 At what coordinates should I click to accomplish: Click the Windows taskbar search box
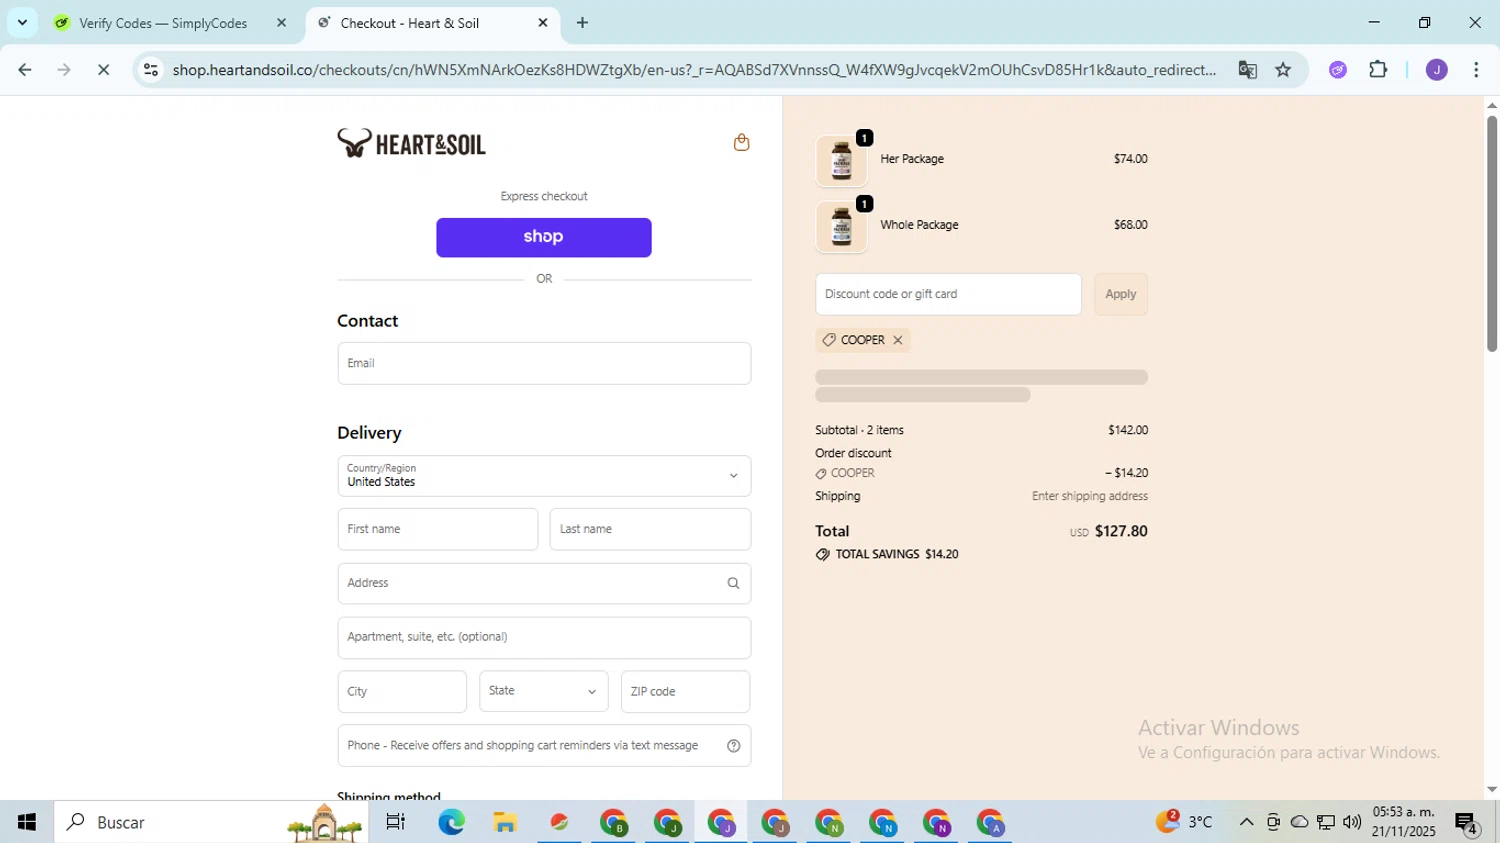point(211,822)
